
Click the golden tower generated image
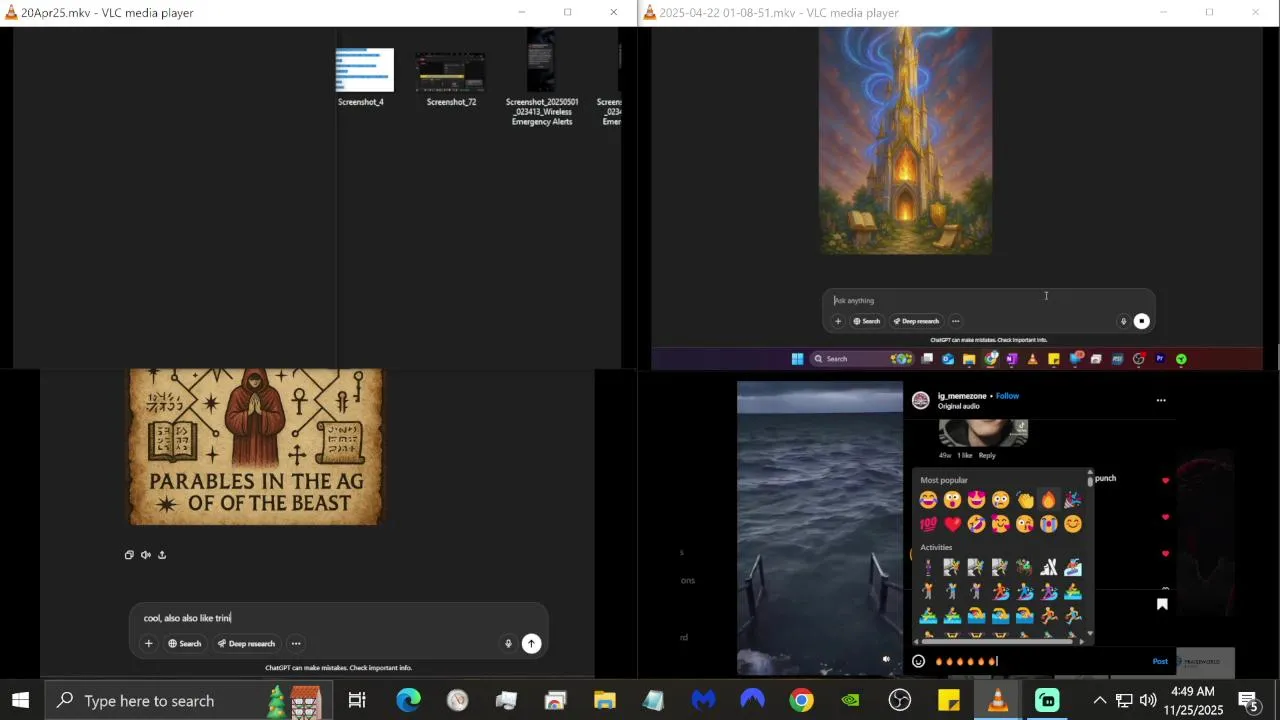pyautogui.click(x=906, y=140)
